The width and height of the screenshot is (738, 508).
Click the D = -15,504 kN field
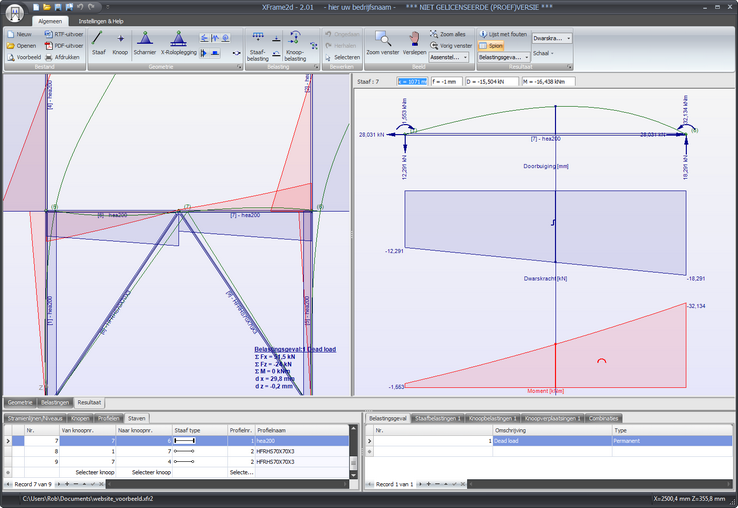[x=492, y=81]
